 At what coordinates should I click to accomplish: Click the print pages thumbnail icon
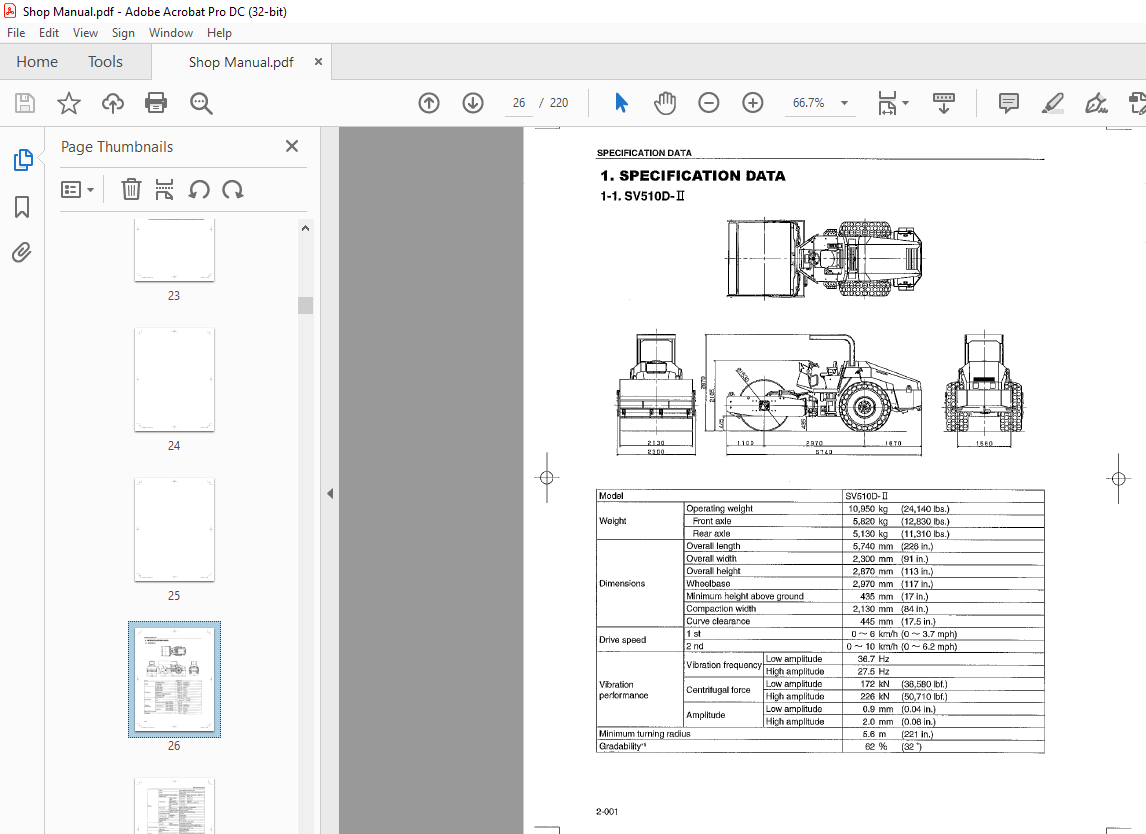click(164, 190)
